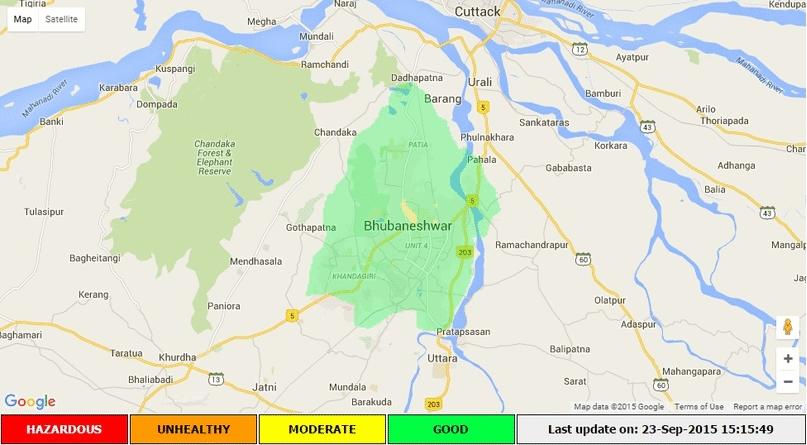Click the Barang place label
The image size is (807, 445).
click(443, 99)
